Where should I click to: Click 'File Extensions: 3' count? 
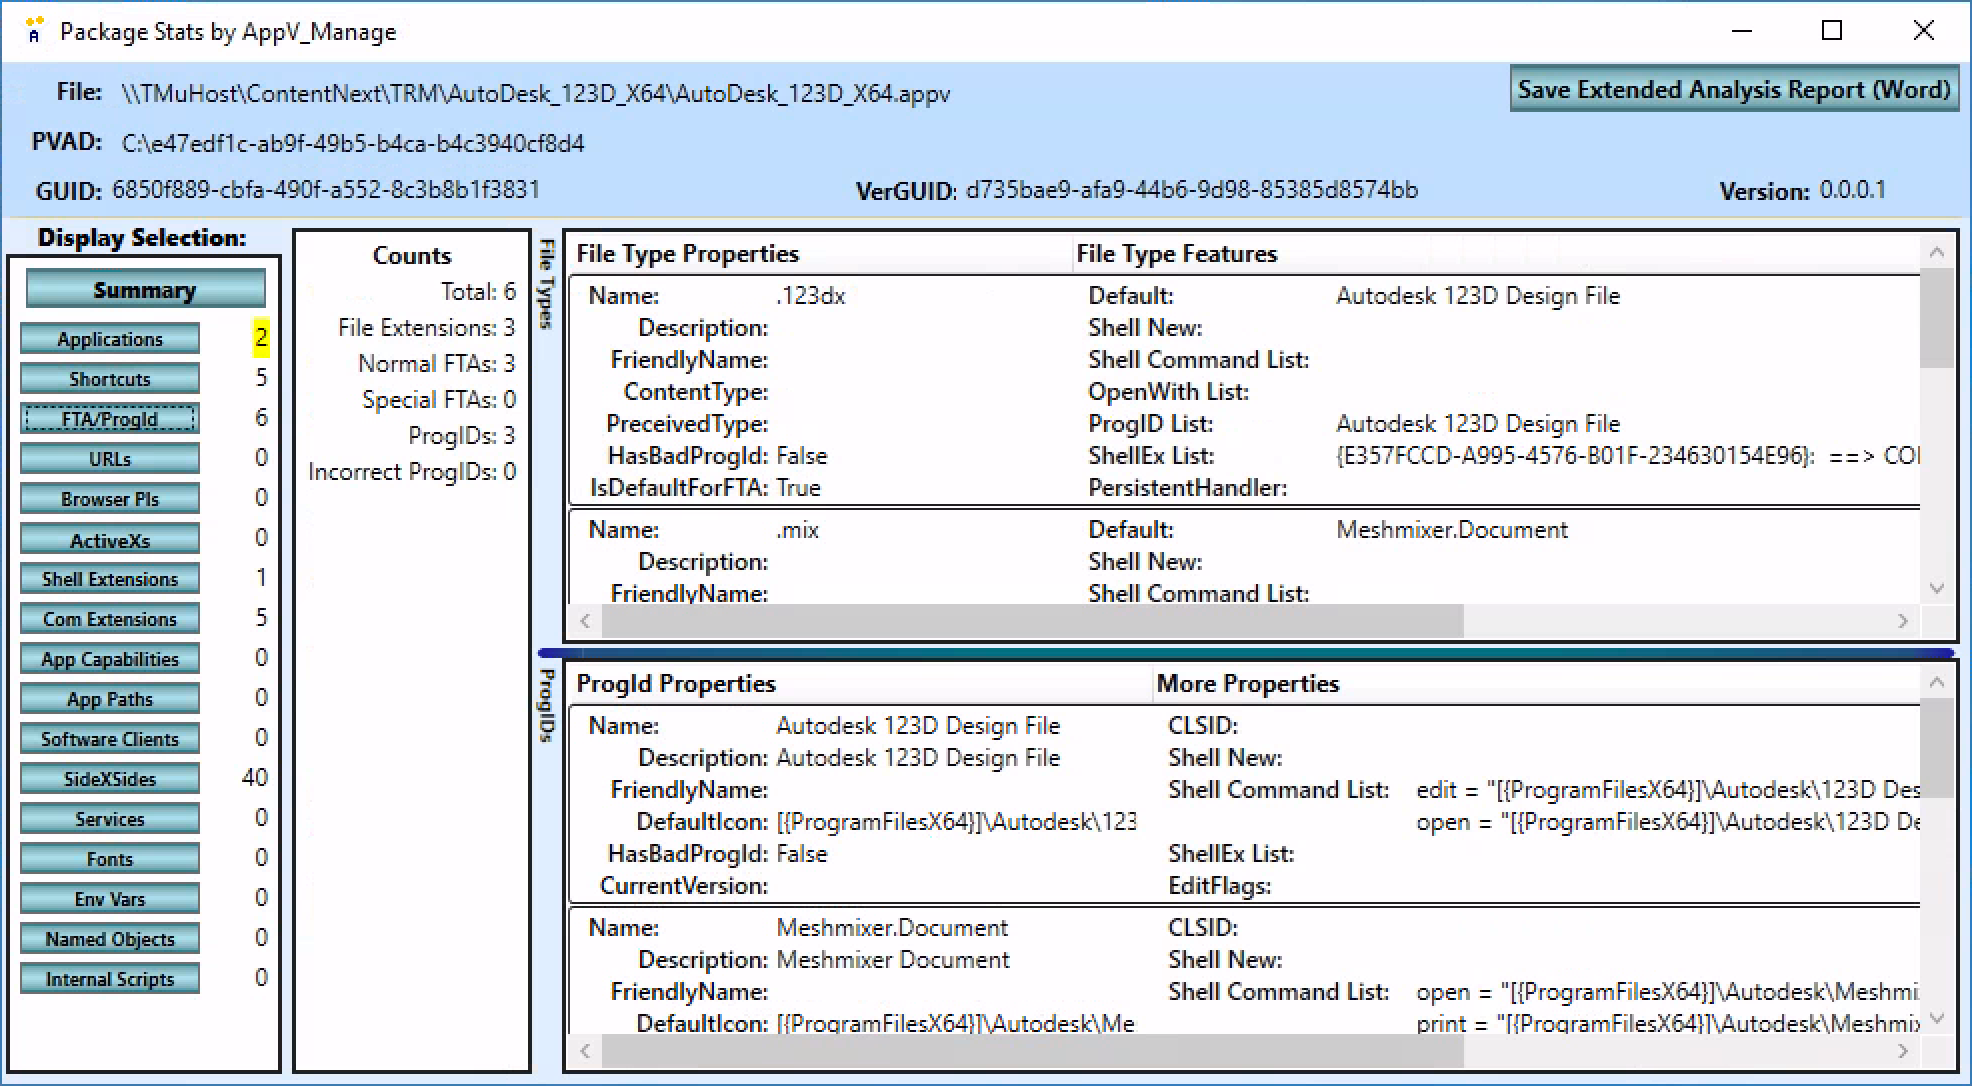pos(426,328)
